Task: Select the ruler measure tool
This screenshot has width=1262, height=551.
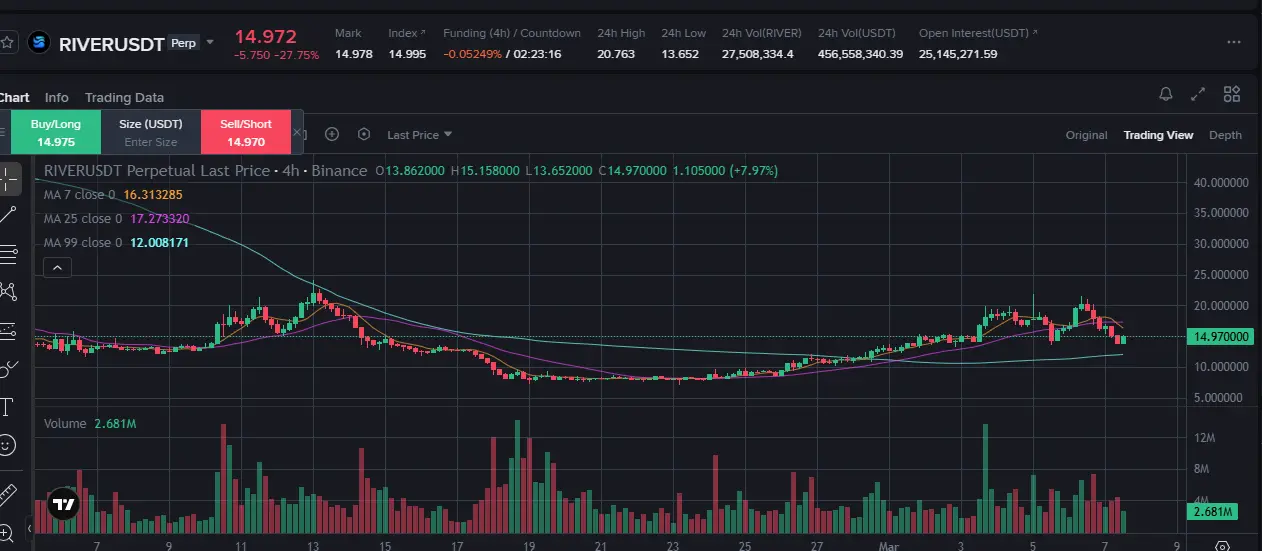Action: 9,494
